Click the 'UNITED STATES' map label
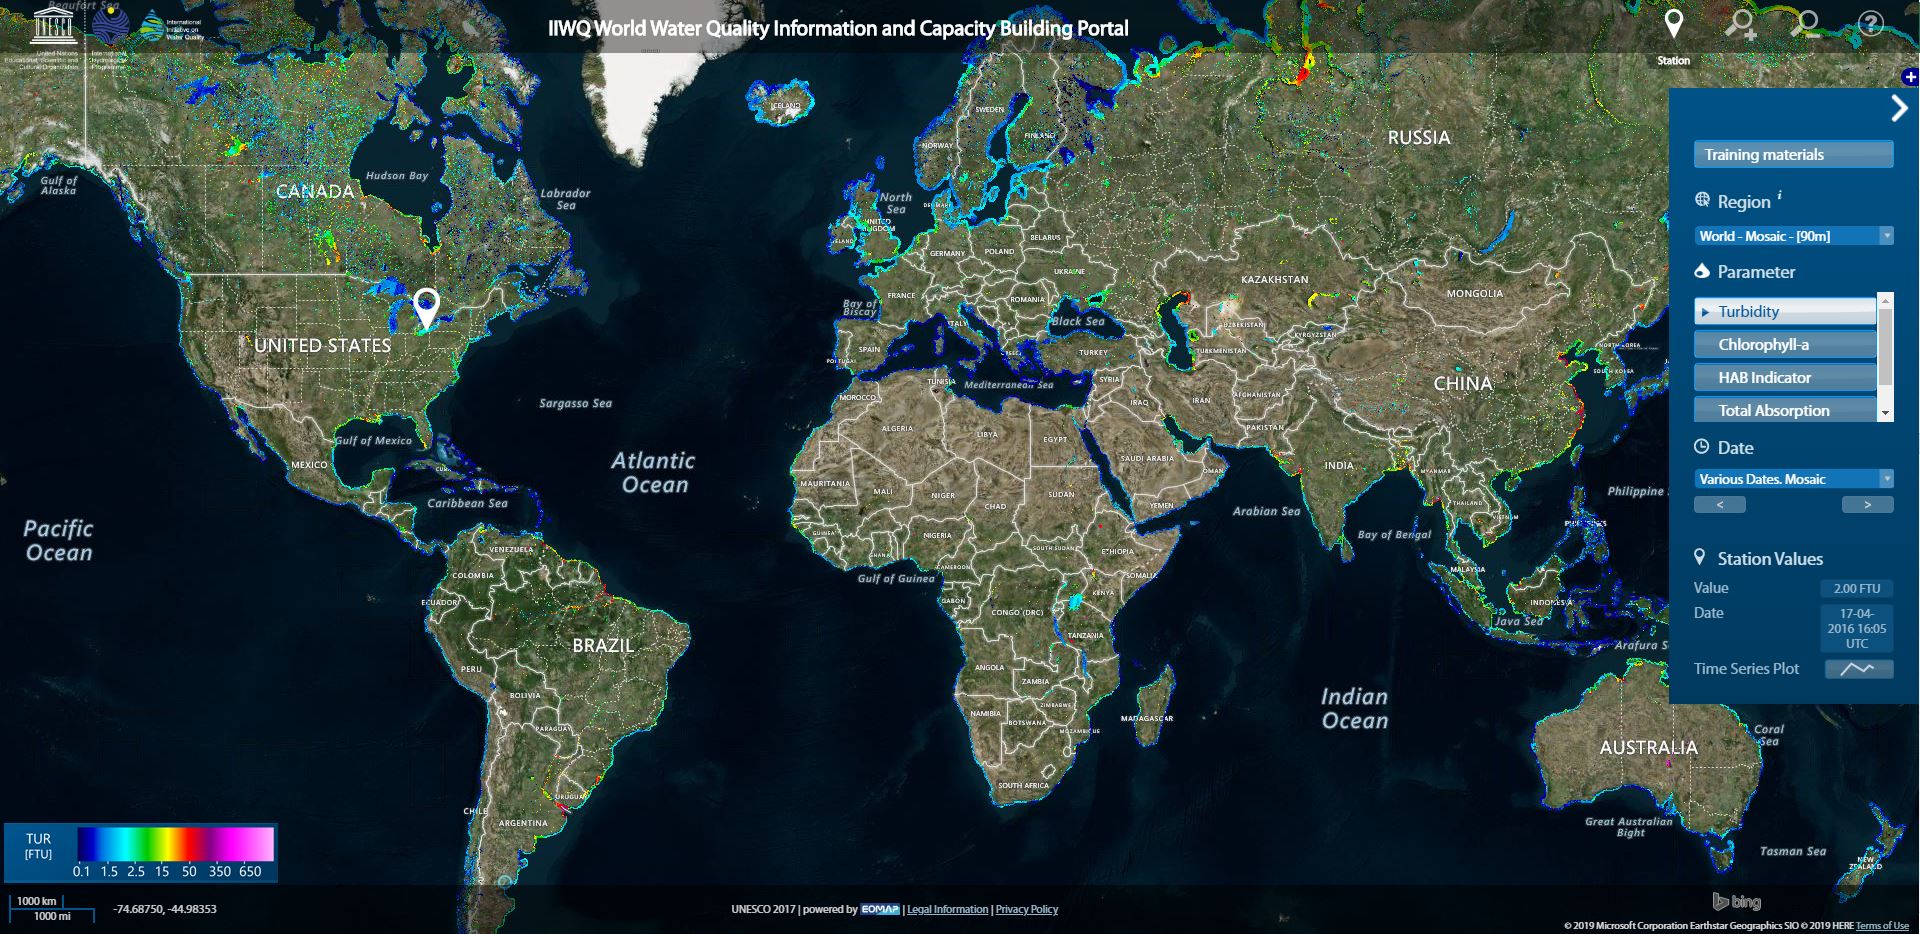 [x=322, y=345]
